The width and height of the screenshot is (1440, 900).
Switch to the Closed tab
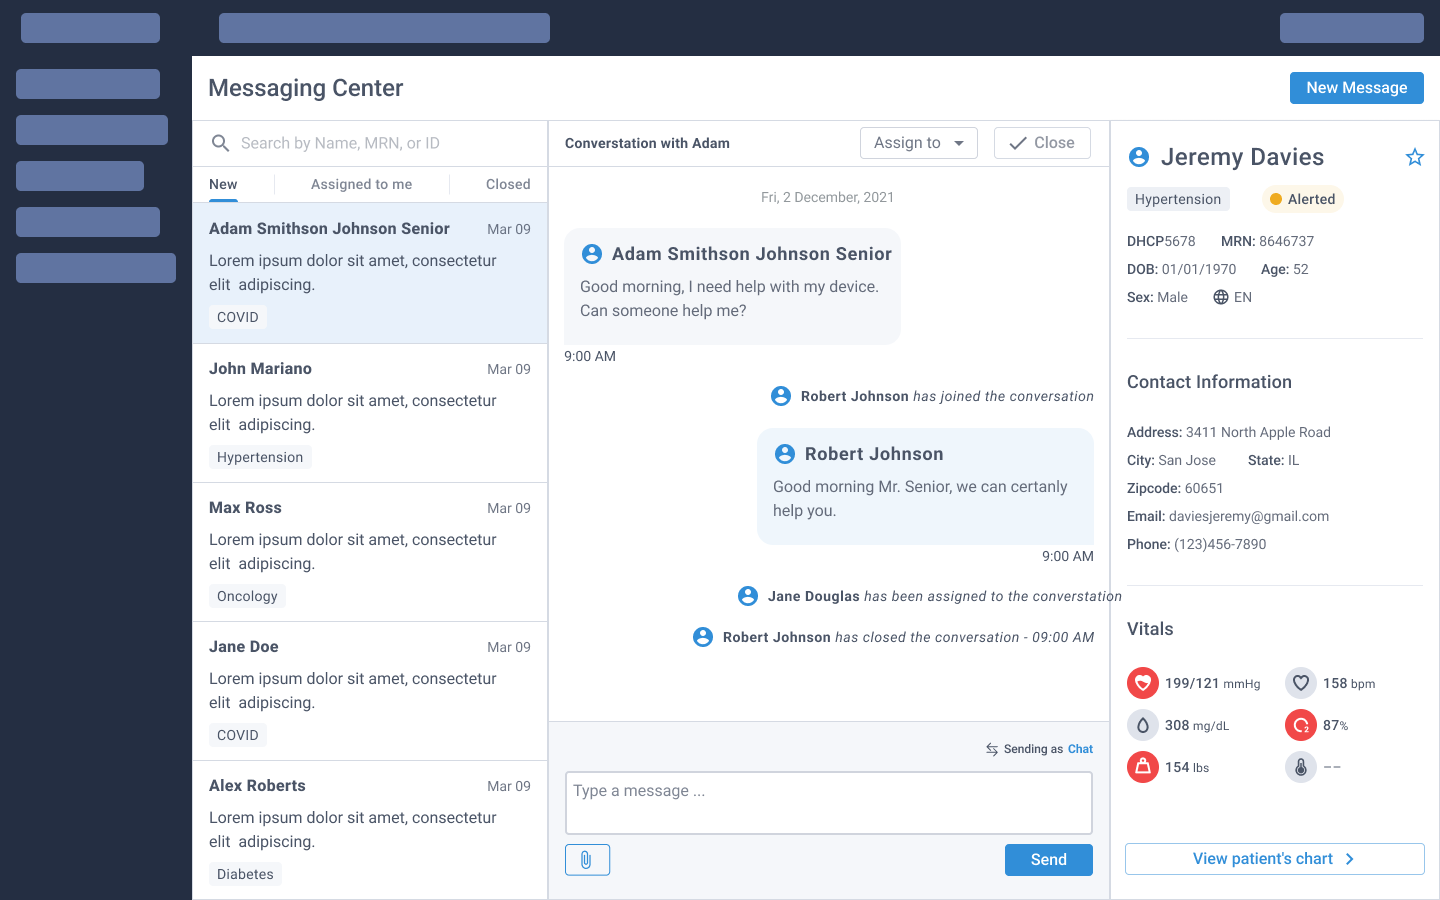tap(508, 184)
